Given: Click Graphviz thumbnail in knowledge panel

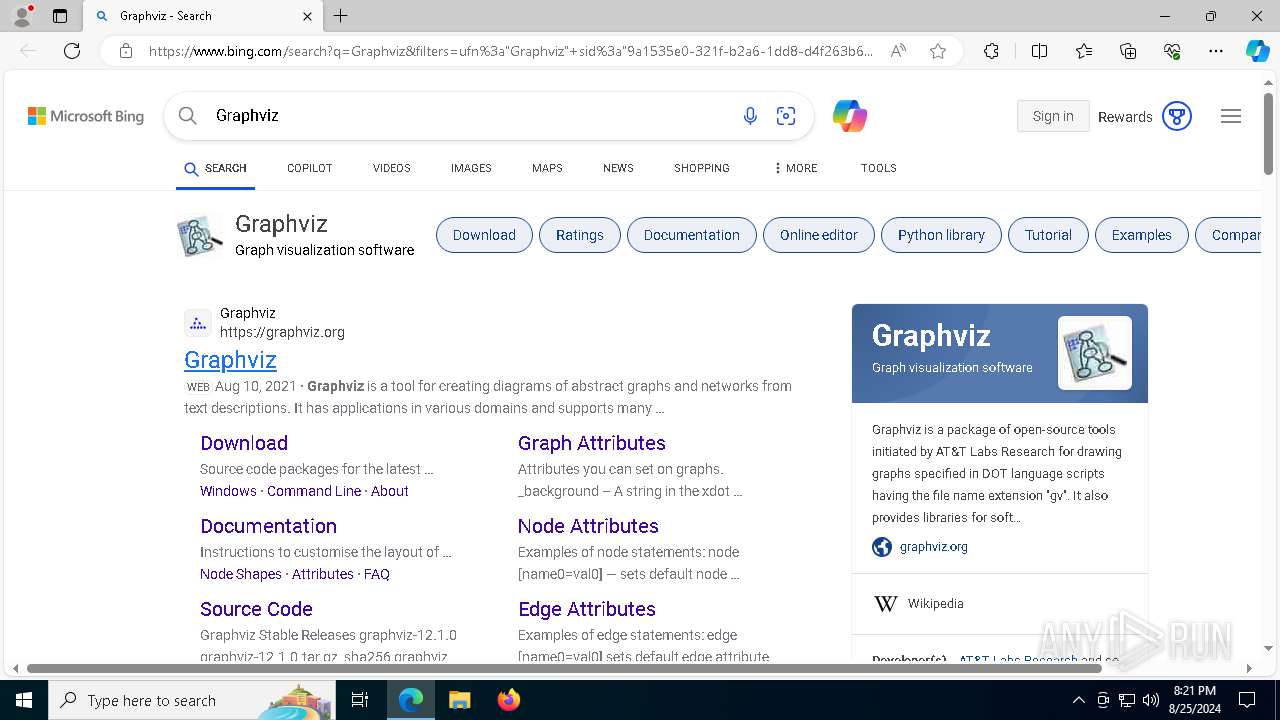Looking at the screenshot, I should tap(1095, 353).
